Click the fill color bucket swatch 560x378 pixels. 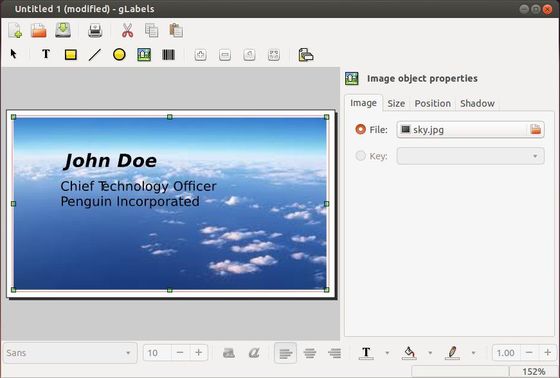coord(409,353)
